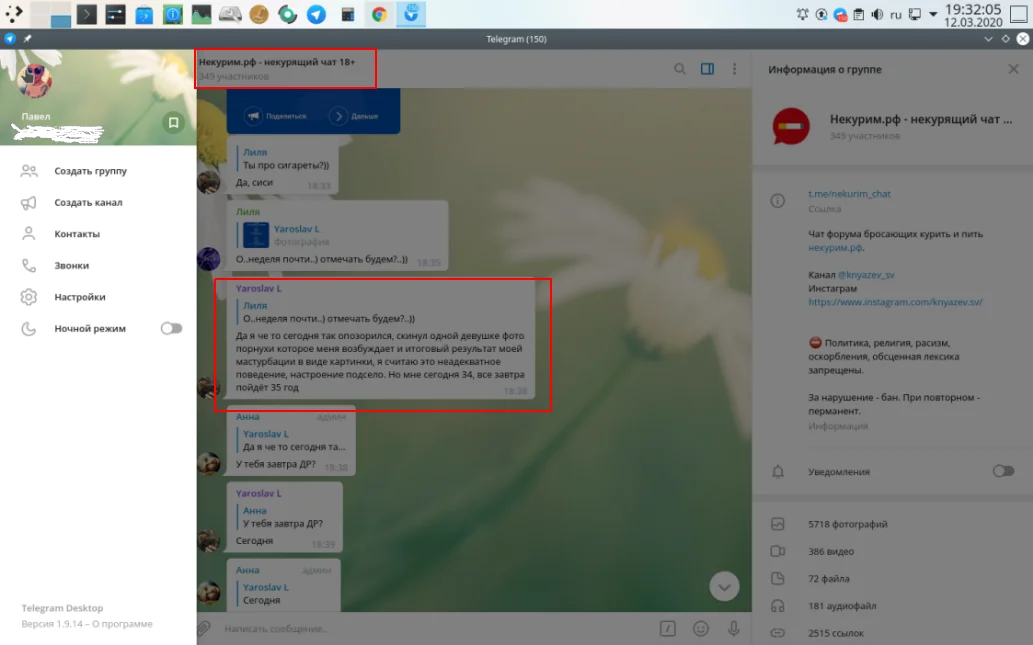Click headphones icon beside 181 аудиофайл
The height and width of the screenshot is (645, 1033).
[778, 605]
